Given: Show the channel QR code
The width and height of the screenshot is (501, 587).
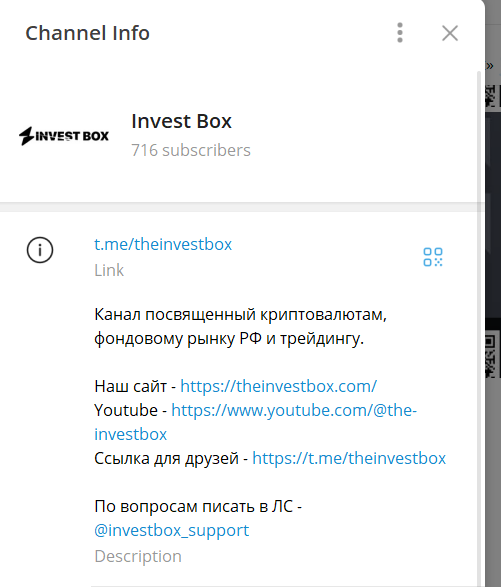Looking at the screenshot, I should (x=433, y=257).
